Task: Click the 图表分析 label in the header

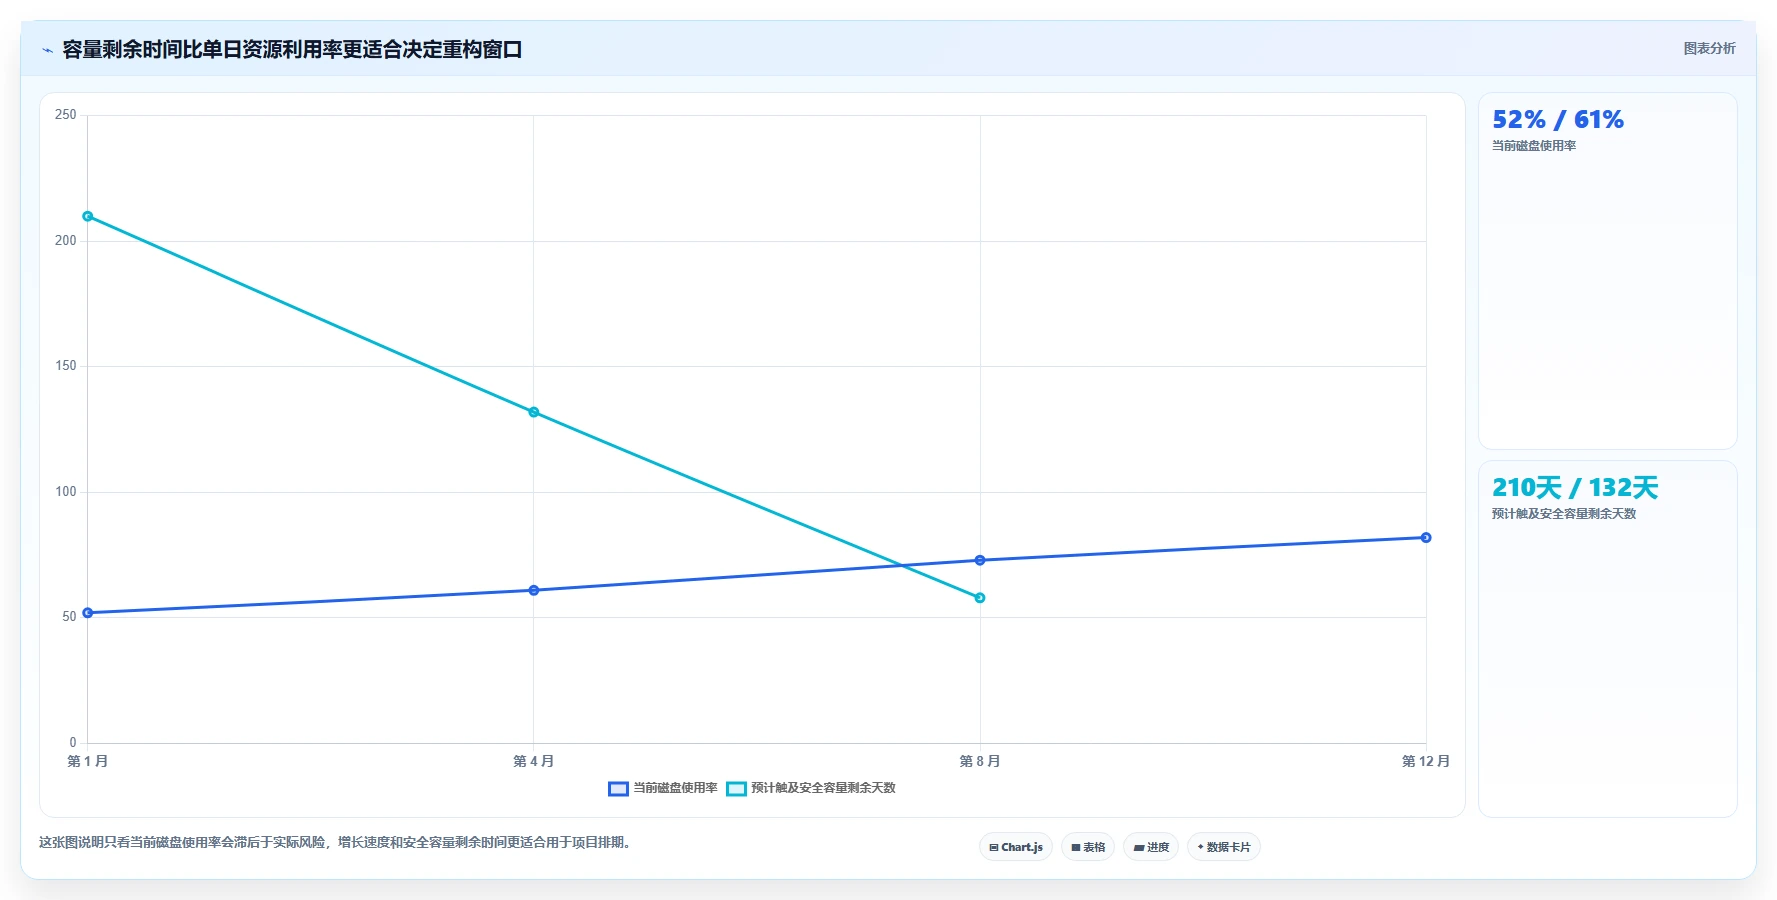Action: tap(1709, 48)
